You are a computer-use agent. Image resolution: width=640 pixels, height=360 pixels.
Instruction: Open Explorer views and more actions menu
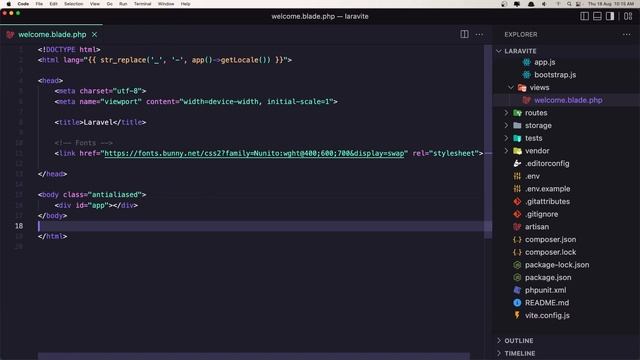click(x=627, y=35)
